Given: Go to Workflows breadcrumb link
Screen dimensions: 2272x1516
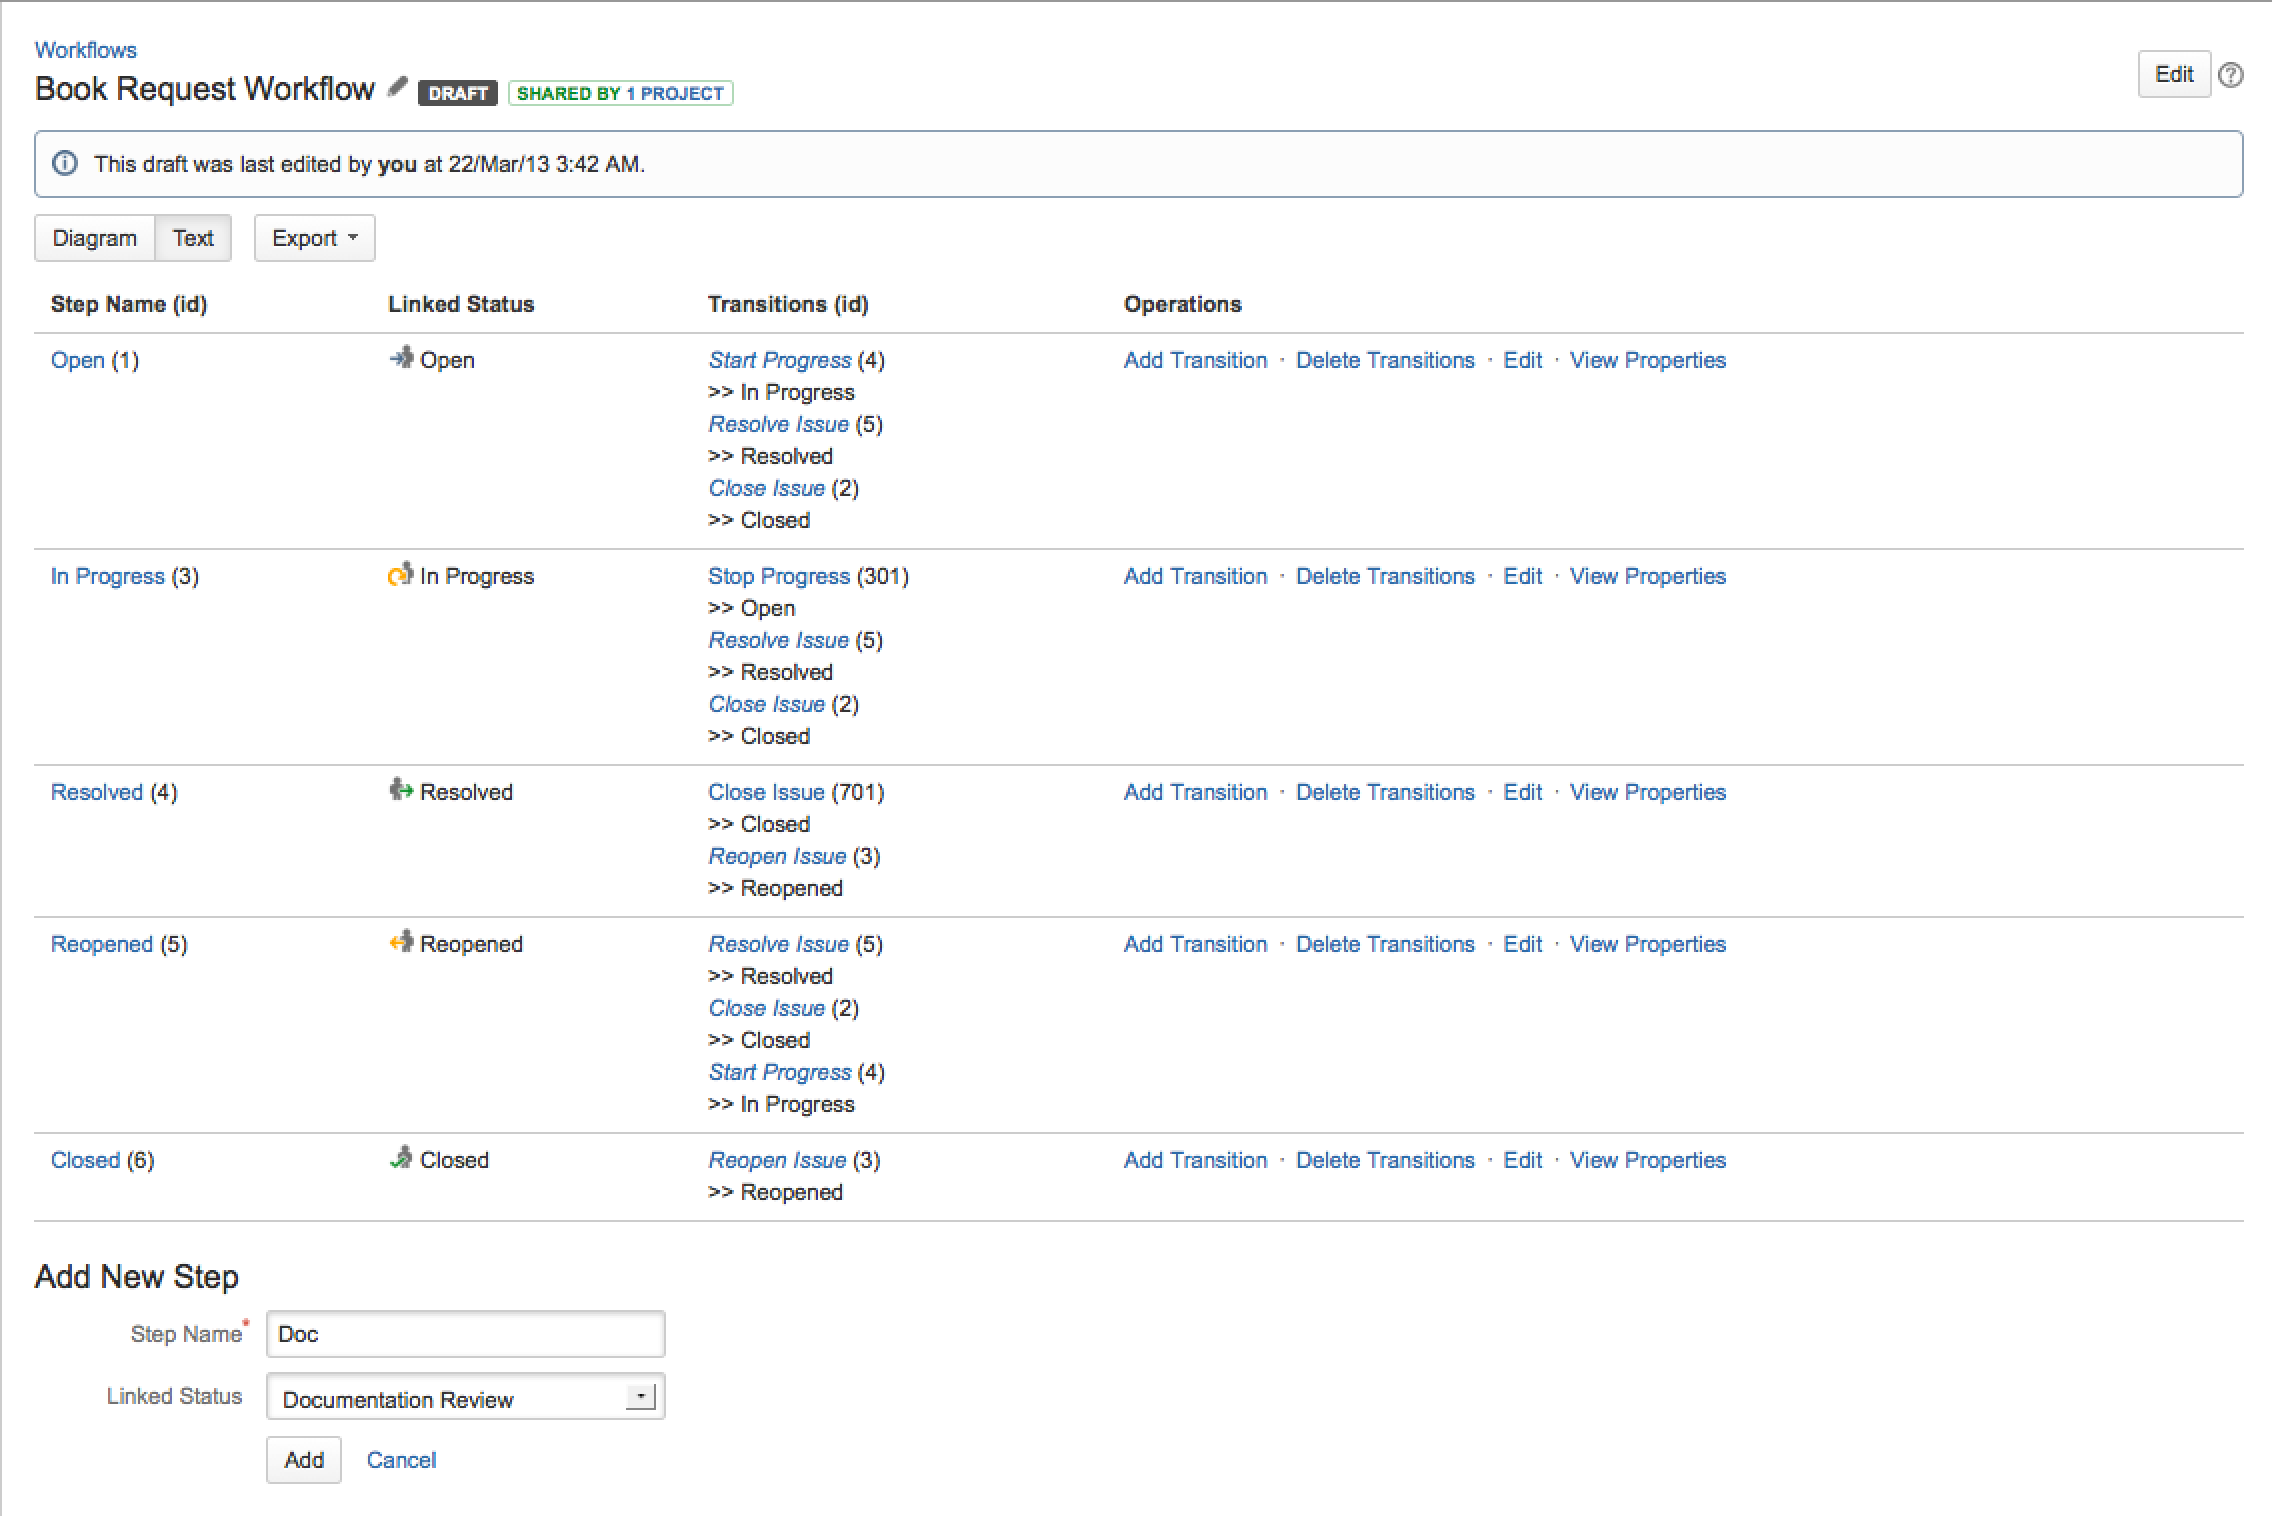Looking at the screenshot, I should tap(86, 50).
